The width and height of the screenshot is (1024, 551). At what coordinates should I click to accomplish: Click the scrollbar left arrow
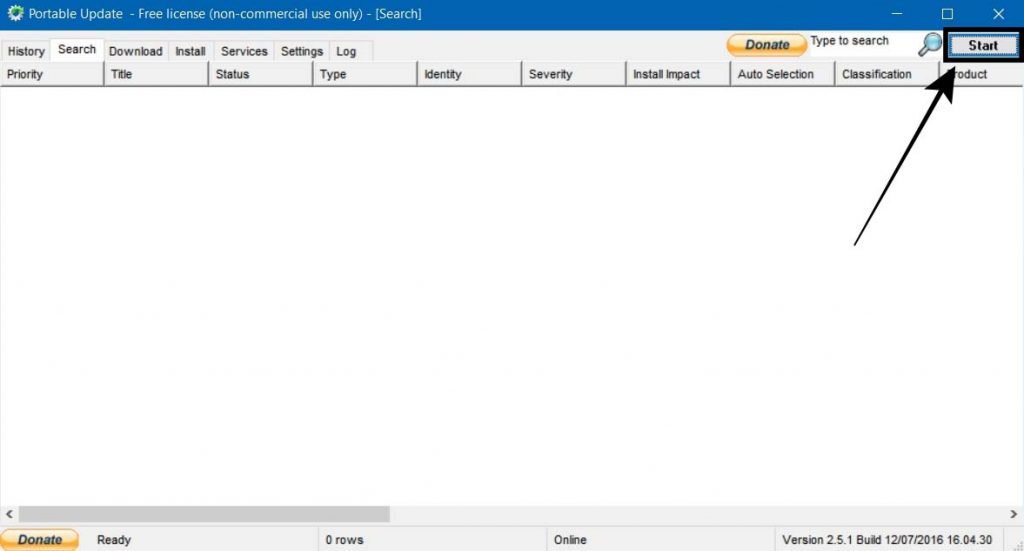point(9,514)
